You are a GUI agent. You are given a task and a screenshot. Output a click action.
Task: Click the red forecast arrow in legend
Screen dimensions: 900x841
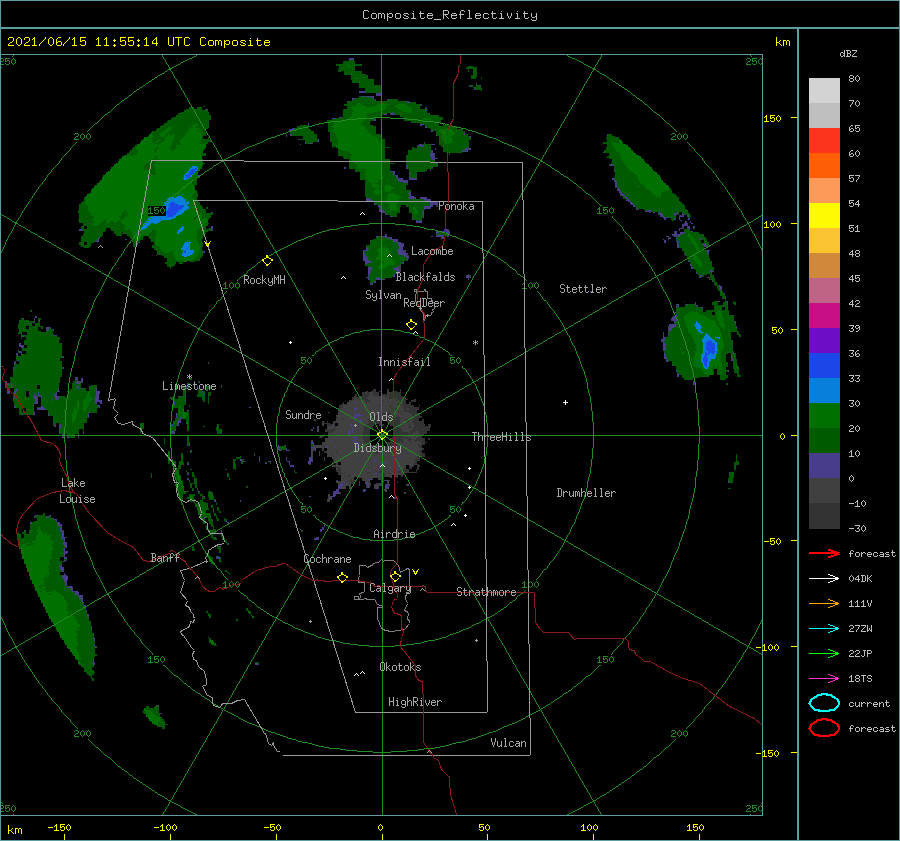(824, 553)
